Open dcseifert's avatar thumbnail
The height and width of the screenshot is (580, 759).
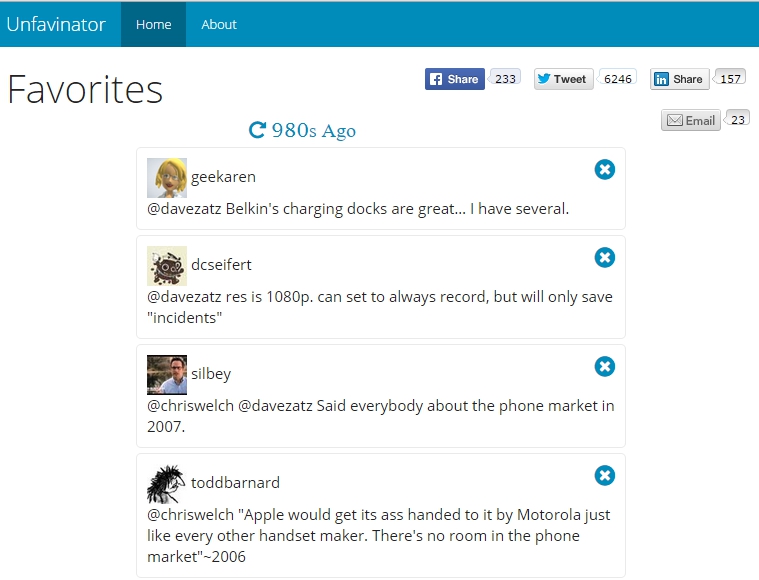(x=167, y=266)
